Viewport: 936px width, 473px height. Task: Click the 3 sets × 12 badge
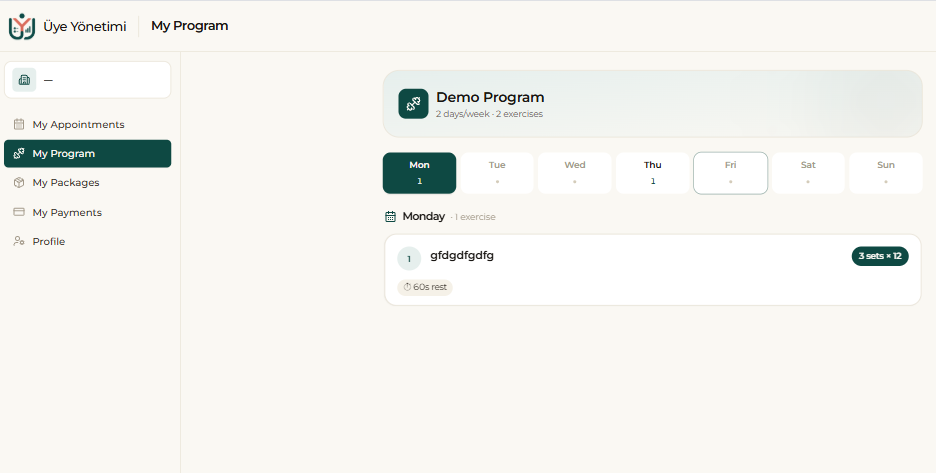click(880, 256)
